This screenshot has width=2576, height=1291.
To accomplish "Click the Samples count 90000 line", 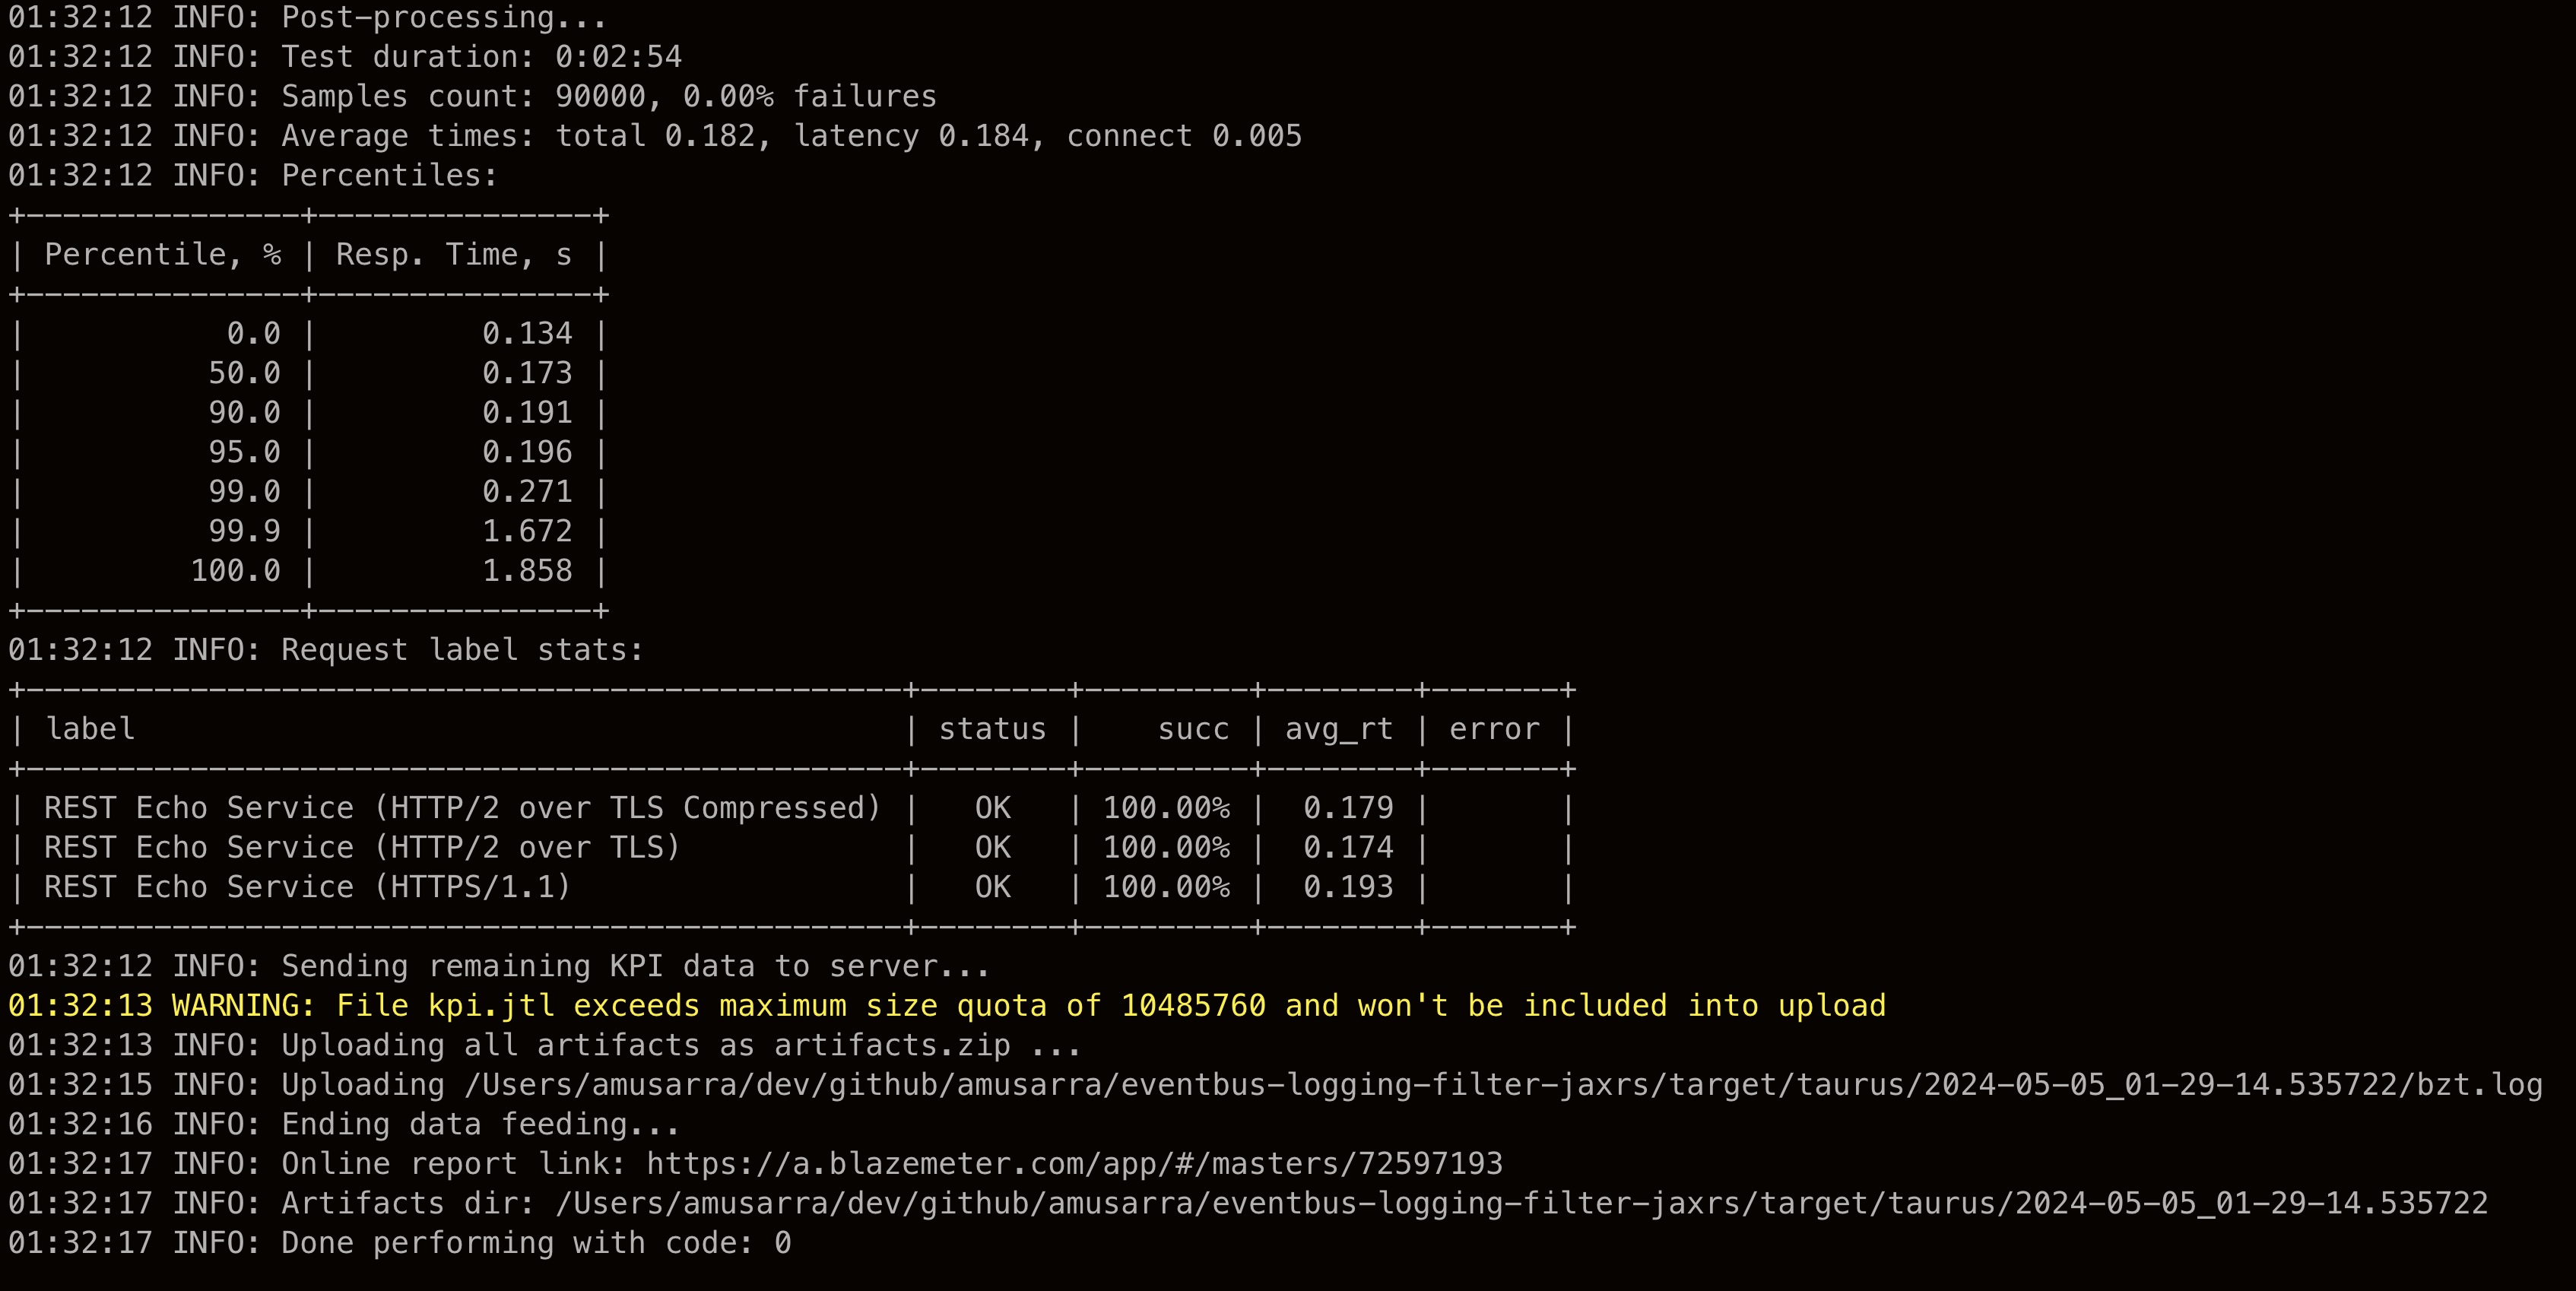I will point(608,96).
